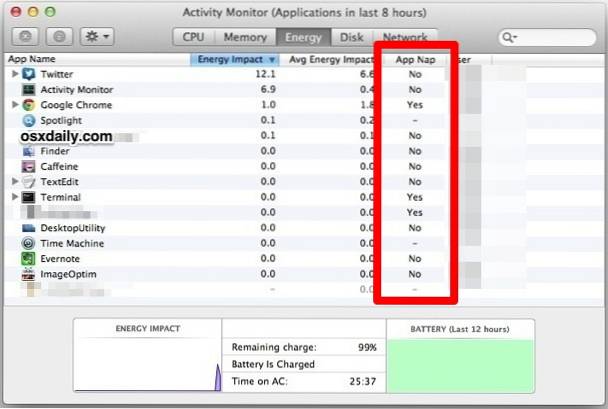This screenshot has width=608, height=409.
Task: Click the Caffeine app icon
Action: (29, 167)
